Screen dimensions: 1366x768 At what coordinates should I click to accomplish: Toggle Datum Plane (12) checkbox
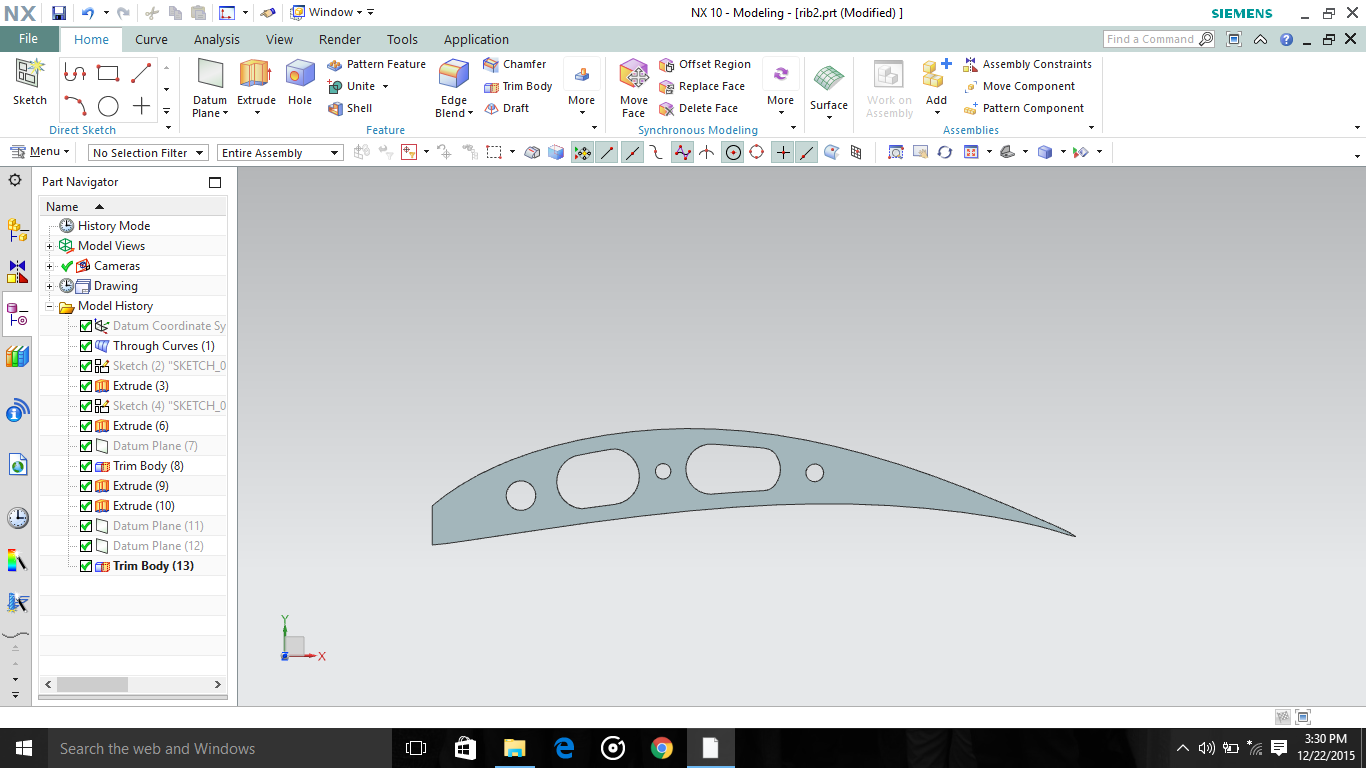[x=86, y=546]
